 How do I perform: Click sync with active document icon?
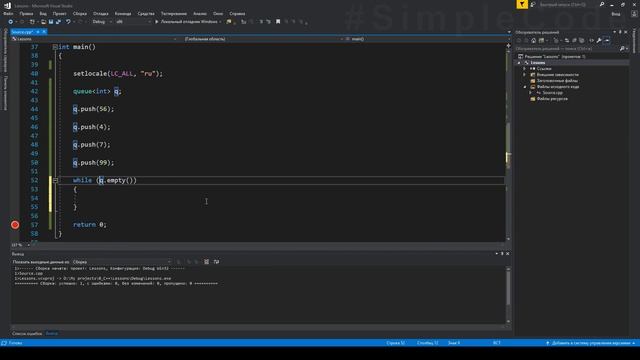click(567, 40)
